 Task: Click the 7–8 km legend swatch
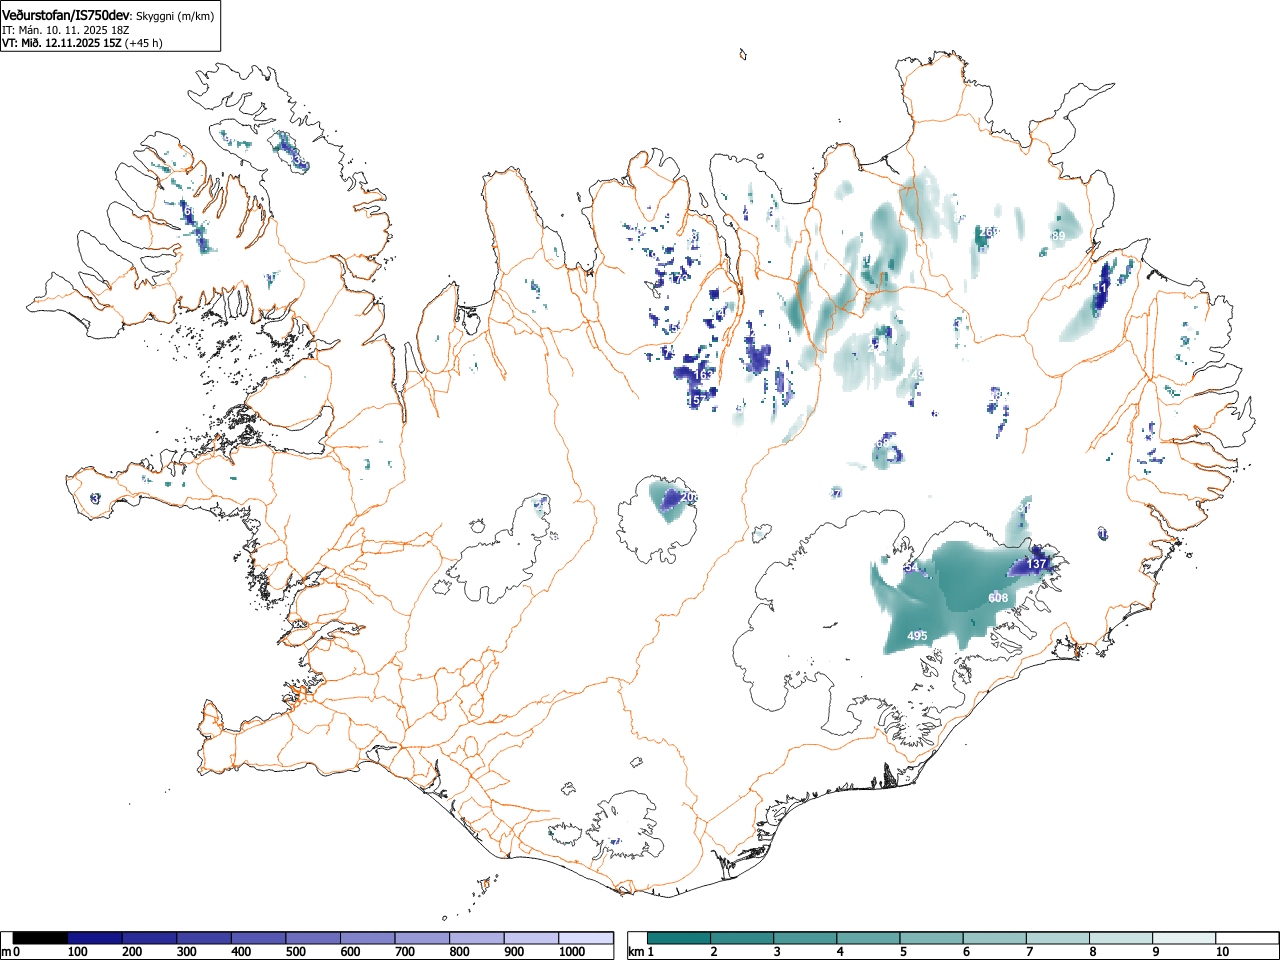point(1057,938)
